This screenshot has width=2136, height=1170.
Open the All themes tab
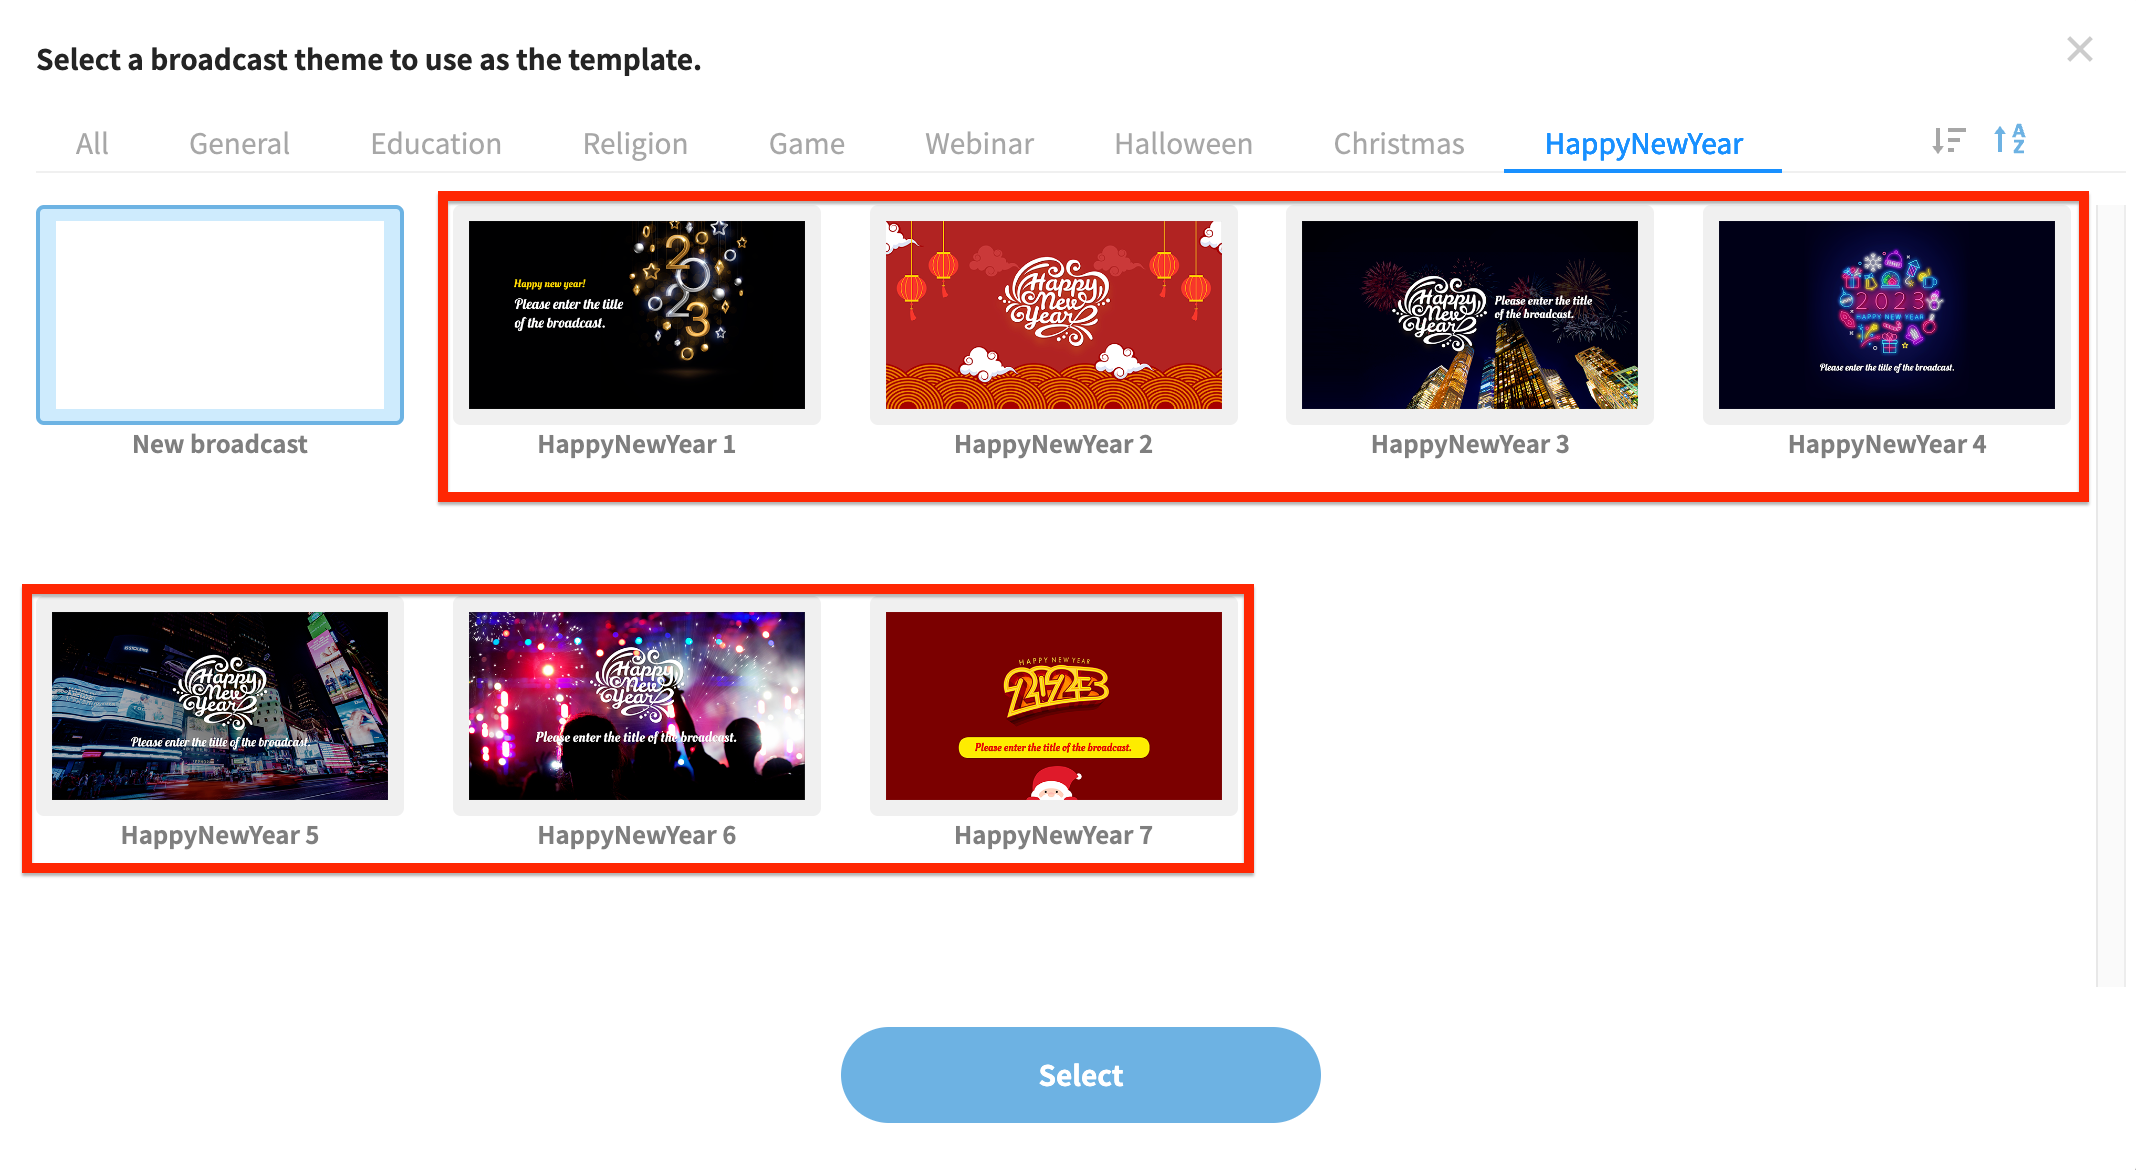92,144
